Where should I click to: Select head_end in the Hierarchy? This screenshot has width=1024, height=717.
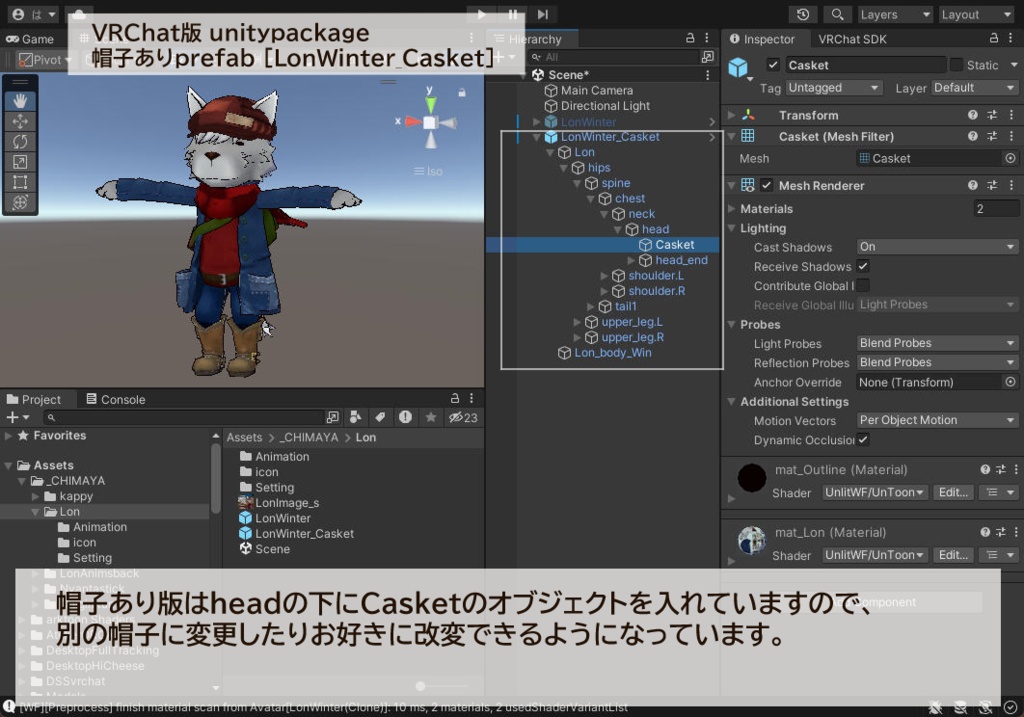point(681,260)
